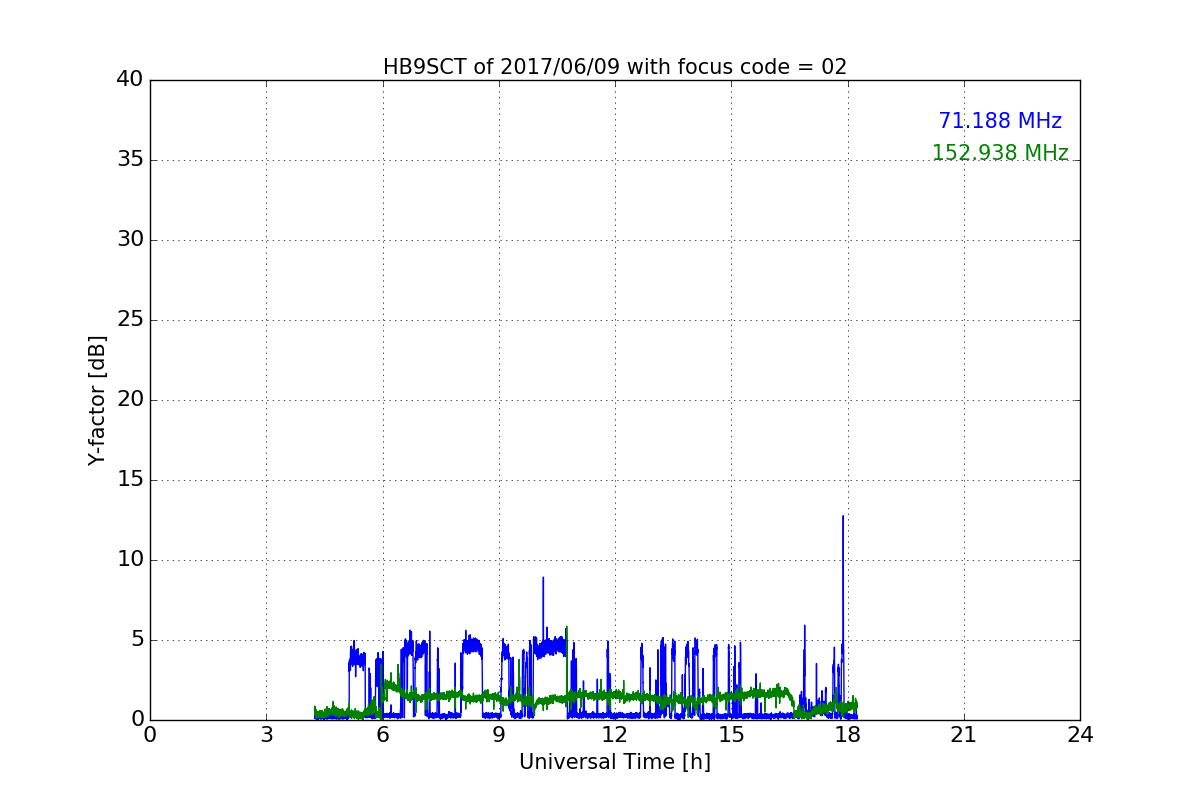Viewport: 1200px width, 800px height.
Task: Click the y-axis tick label 20
Action: point(130,400)
